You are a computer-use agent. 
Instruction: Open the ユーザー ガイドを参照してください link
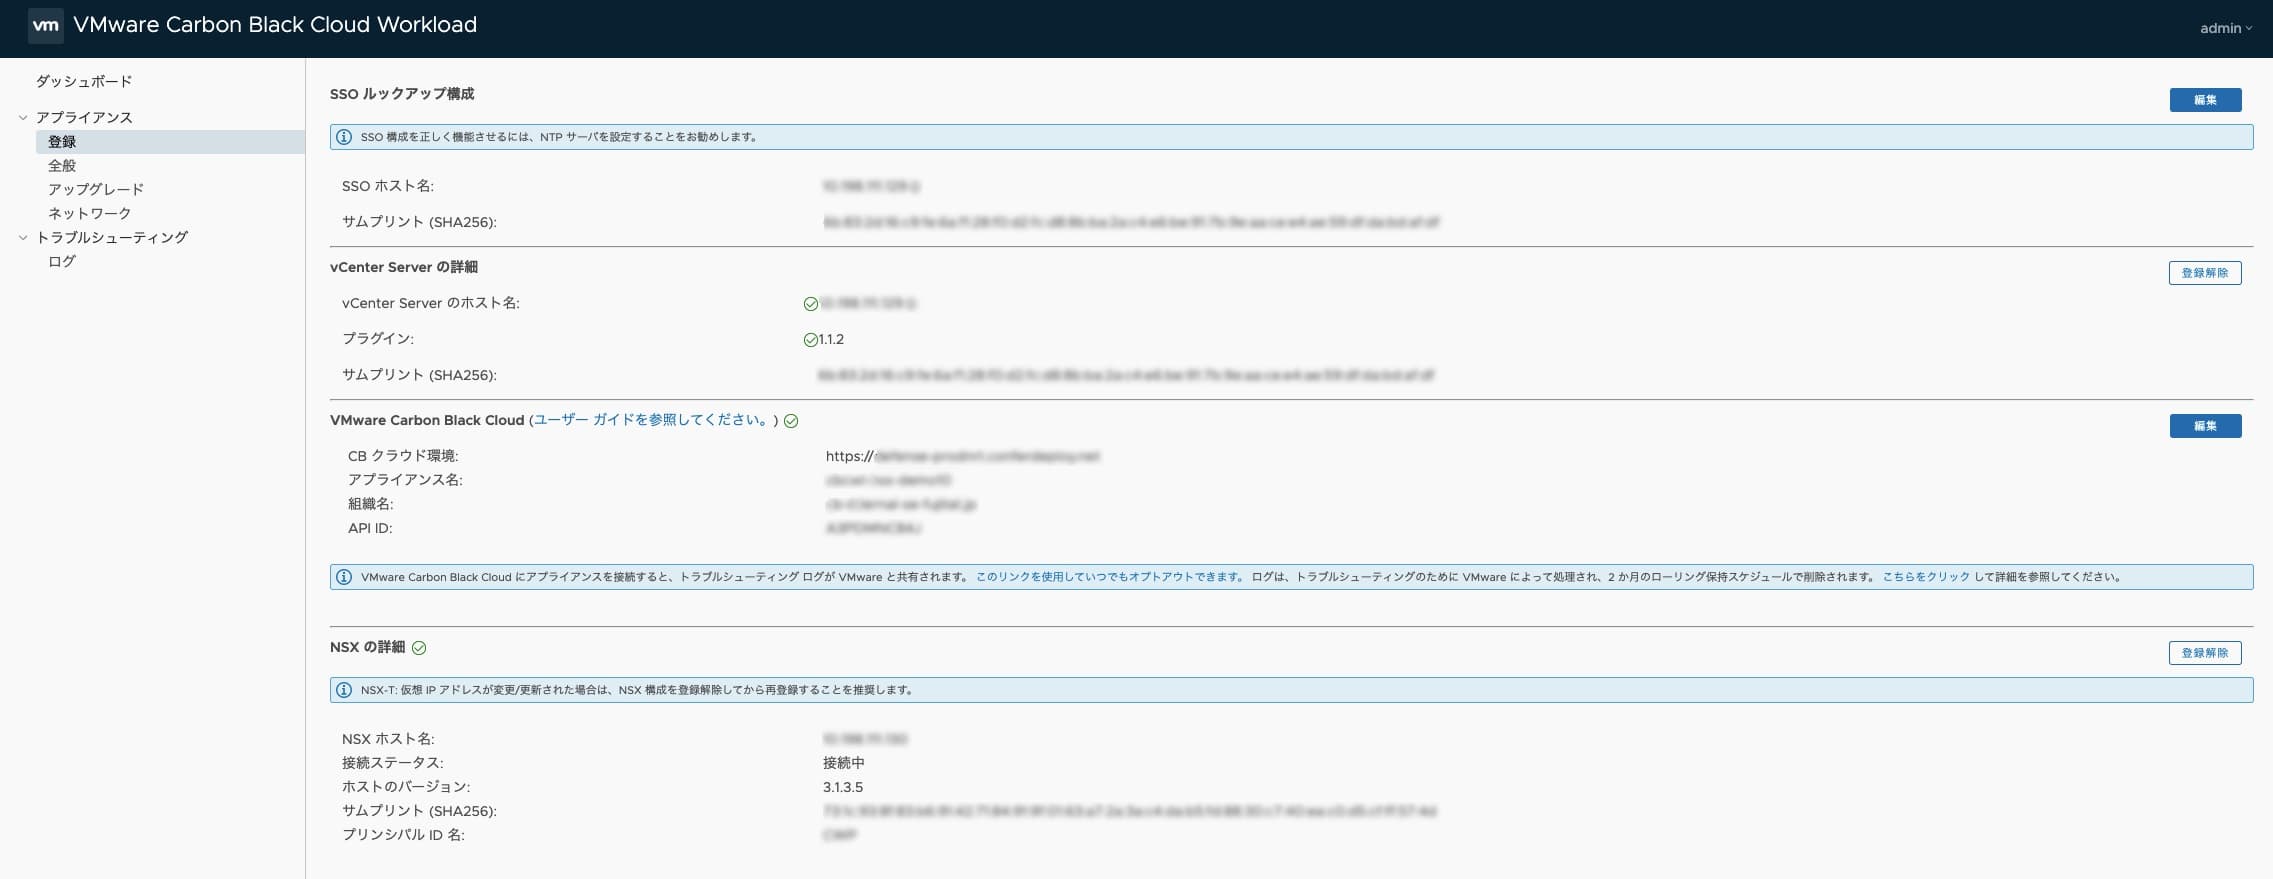[651, 420]
